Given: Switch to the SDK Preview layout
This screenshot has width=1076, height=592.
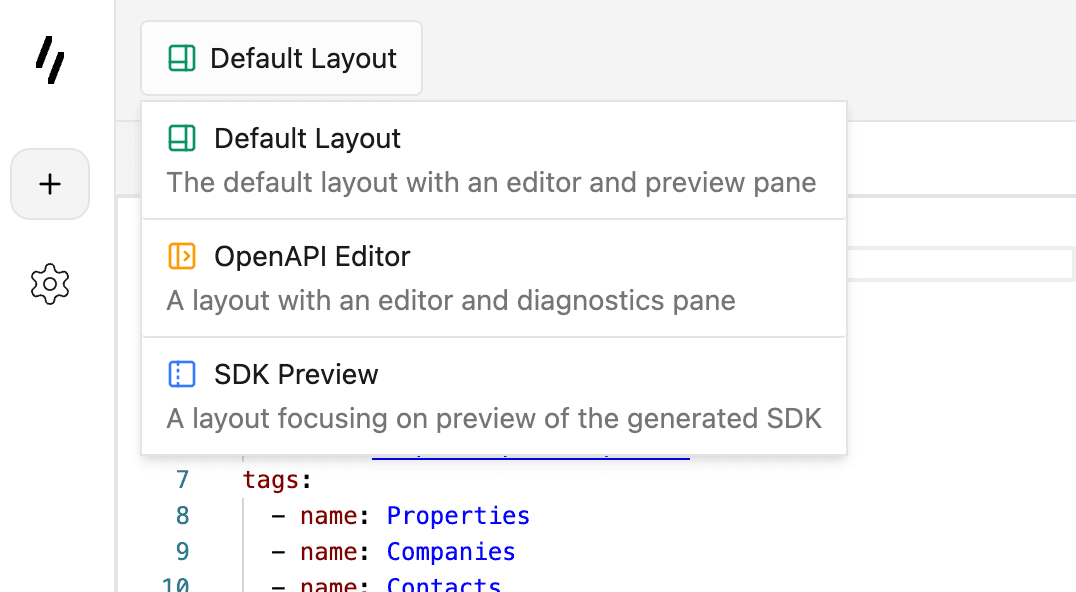Looking at the screenshot, I should point(296,375).
